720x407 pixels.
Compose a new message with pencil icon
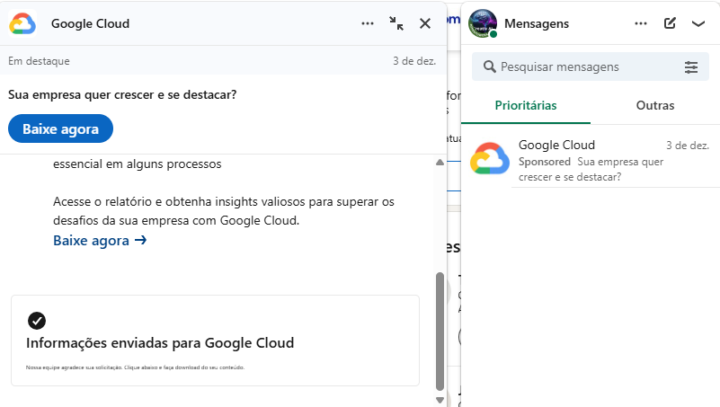(x=669, y=23)
